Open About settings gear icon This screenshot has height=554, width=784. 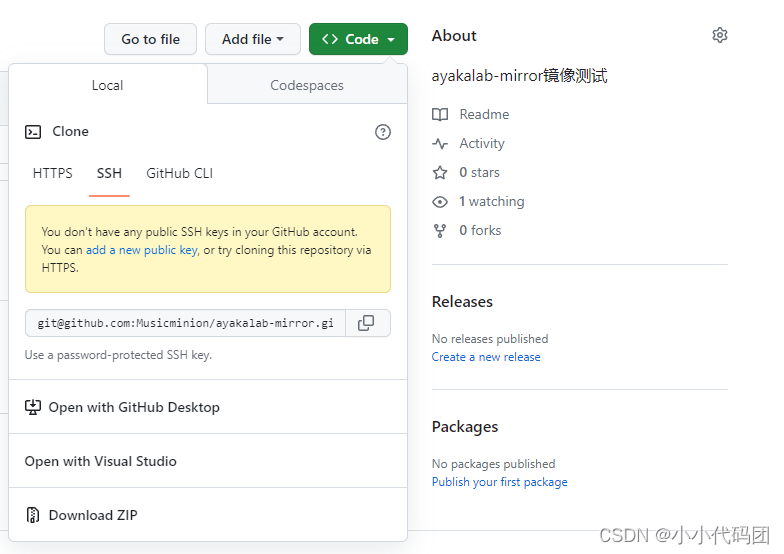[720, 36]
